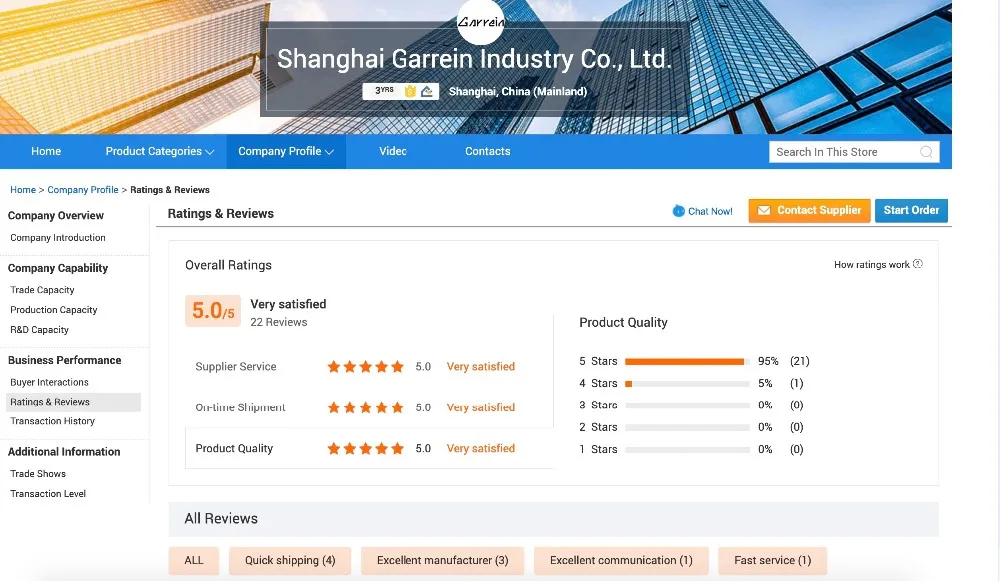The width and height of the screenshot is (1000, 581).
Task: Open Production Capacity in sidebar
Action: point(54,309)
